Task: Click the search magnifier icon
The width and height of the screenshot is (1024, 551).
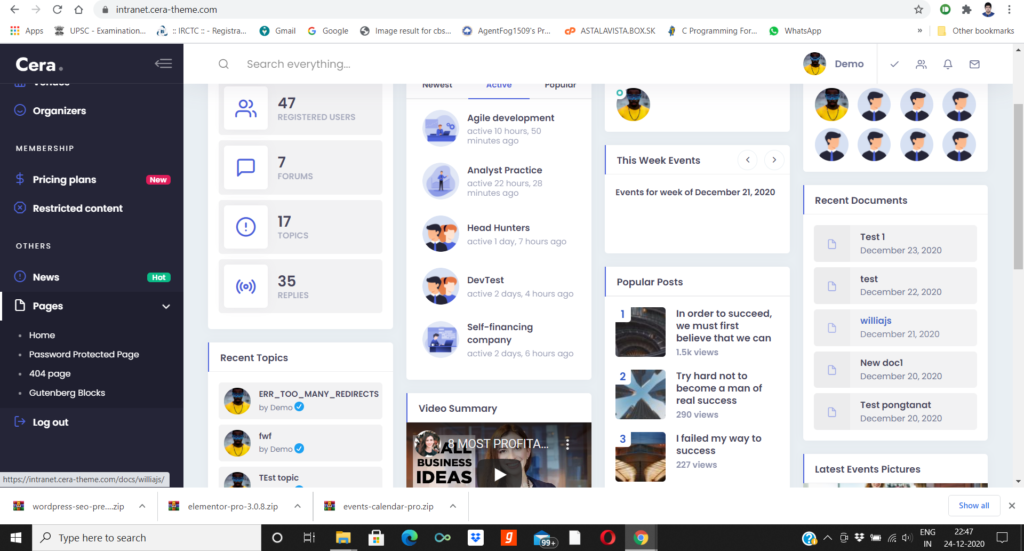Action: tap(223, 64)
